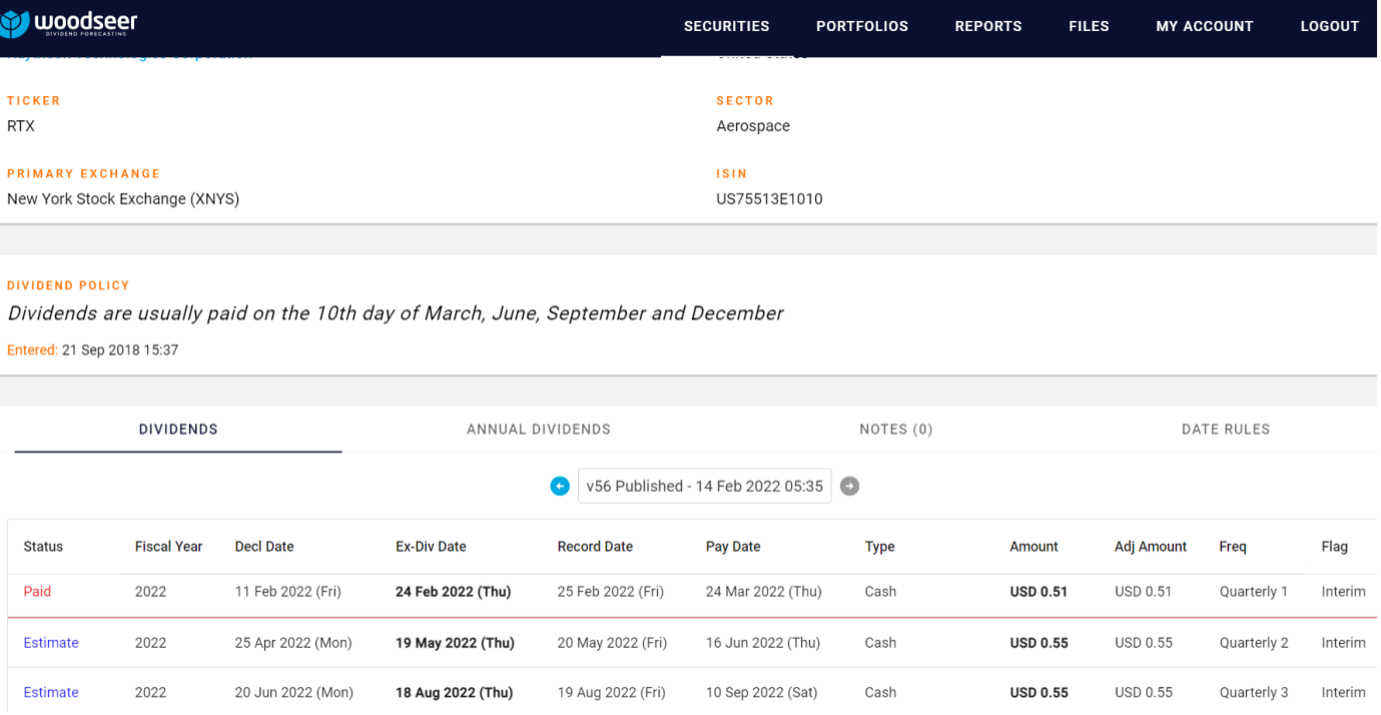Screen dimensions: 1381x715
Task: Click LOGOUT in the navigation bar
Action: (x=1330, y=27)
